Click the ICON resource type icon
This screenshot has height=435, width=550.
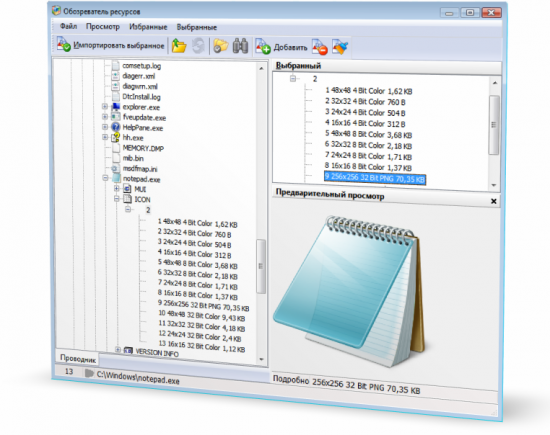[127, 199]
